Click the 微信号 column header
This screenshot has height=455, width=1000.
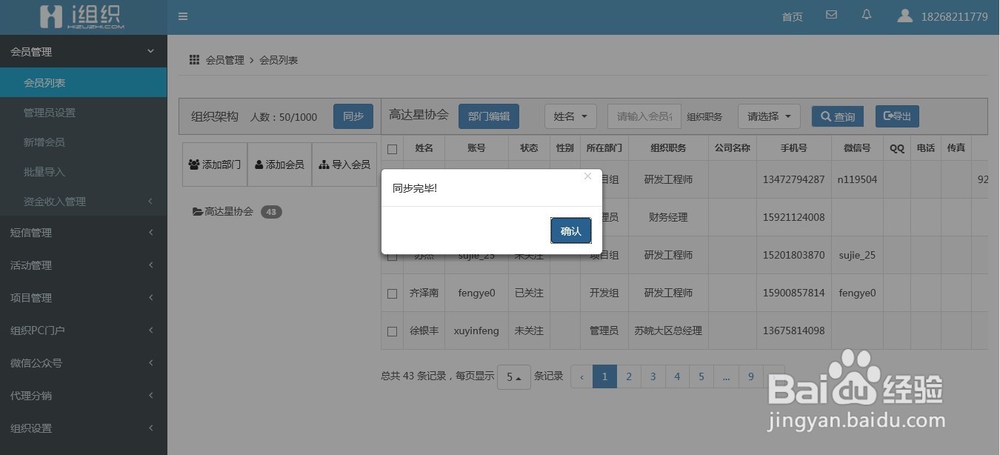[857, 148]
